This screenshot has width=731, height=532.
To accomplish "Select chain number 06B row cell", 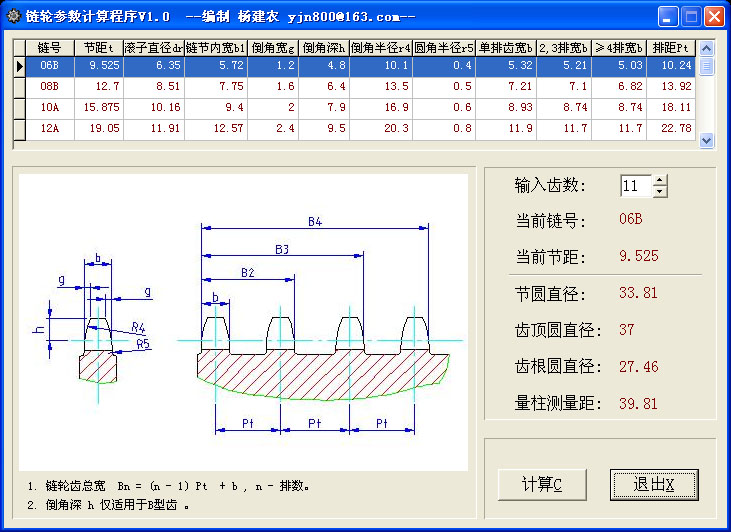I will [50, 66].
